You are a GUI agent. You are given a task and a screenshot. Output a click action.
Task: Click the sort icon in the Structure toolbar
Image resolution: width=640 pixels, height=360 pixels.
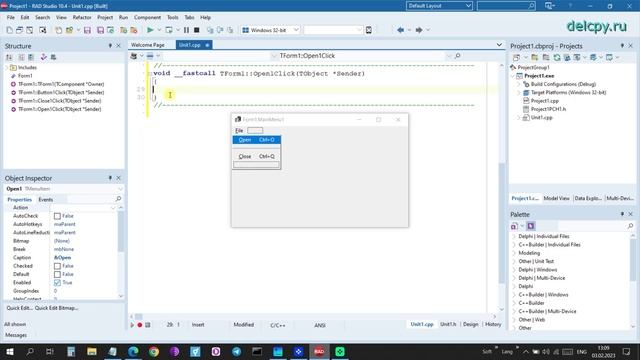tap(9, 57)
